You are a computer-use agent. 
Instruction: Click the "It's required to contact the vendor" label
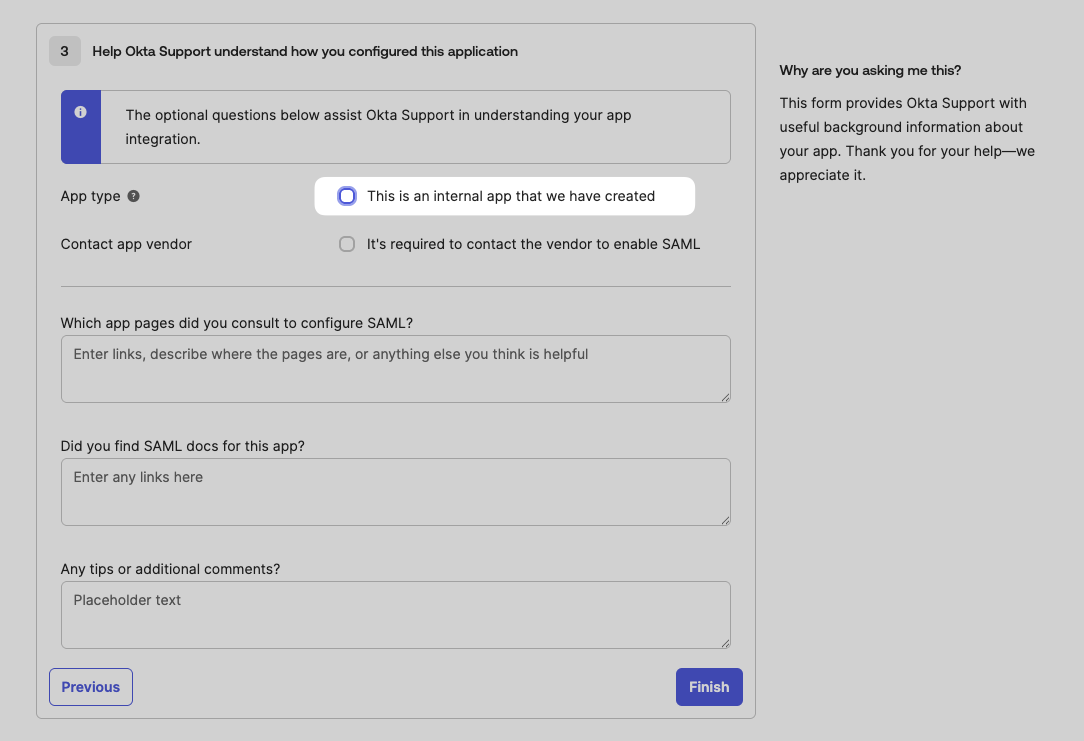tap(533, 244)
